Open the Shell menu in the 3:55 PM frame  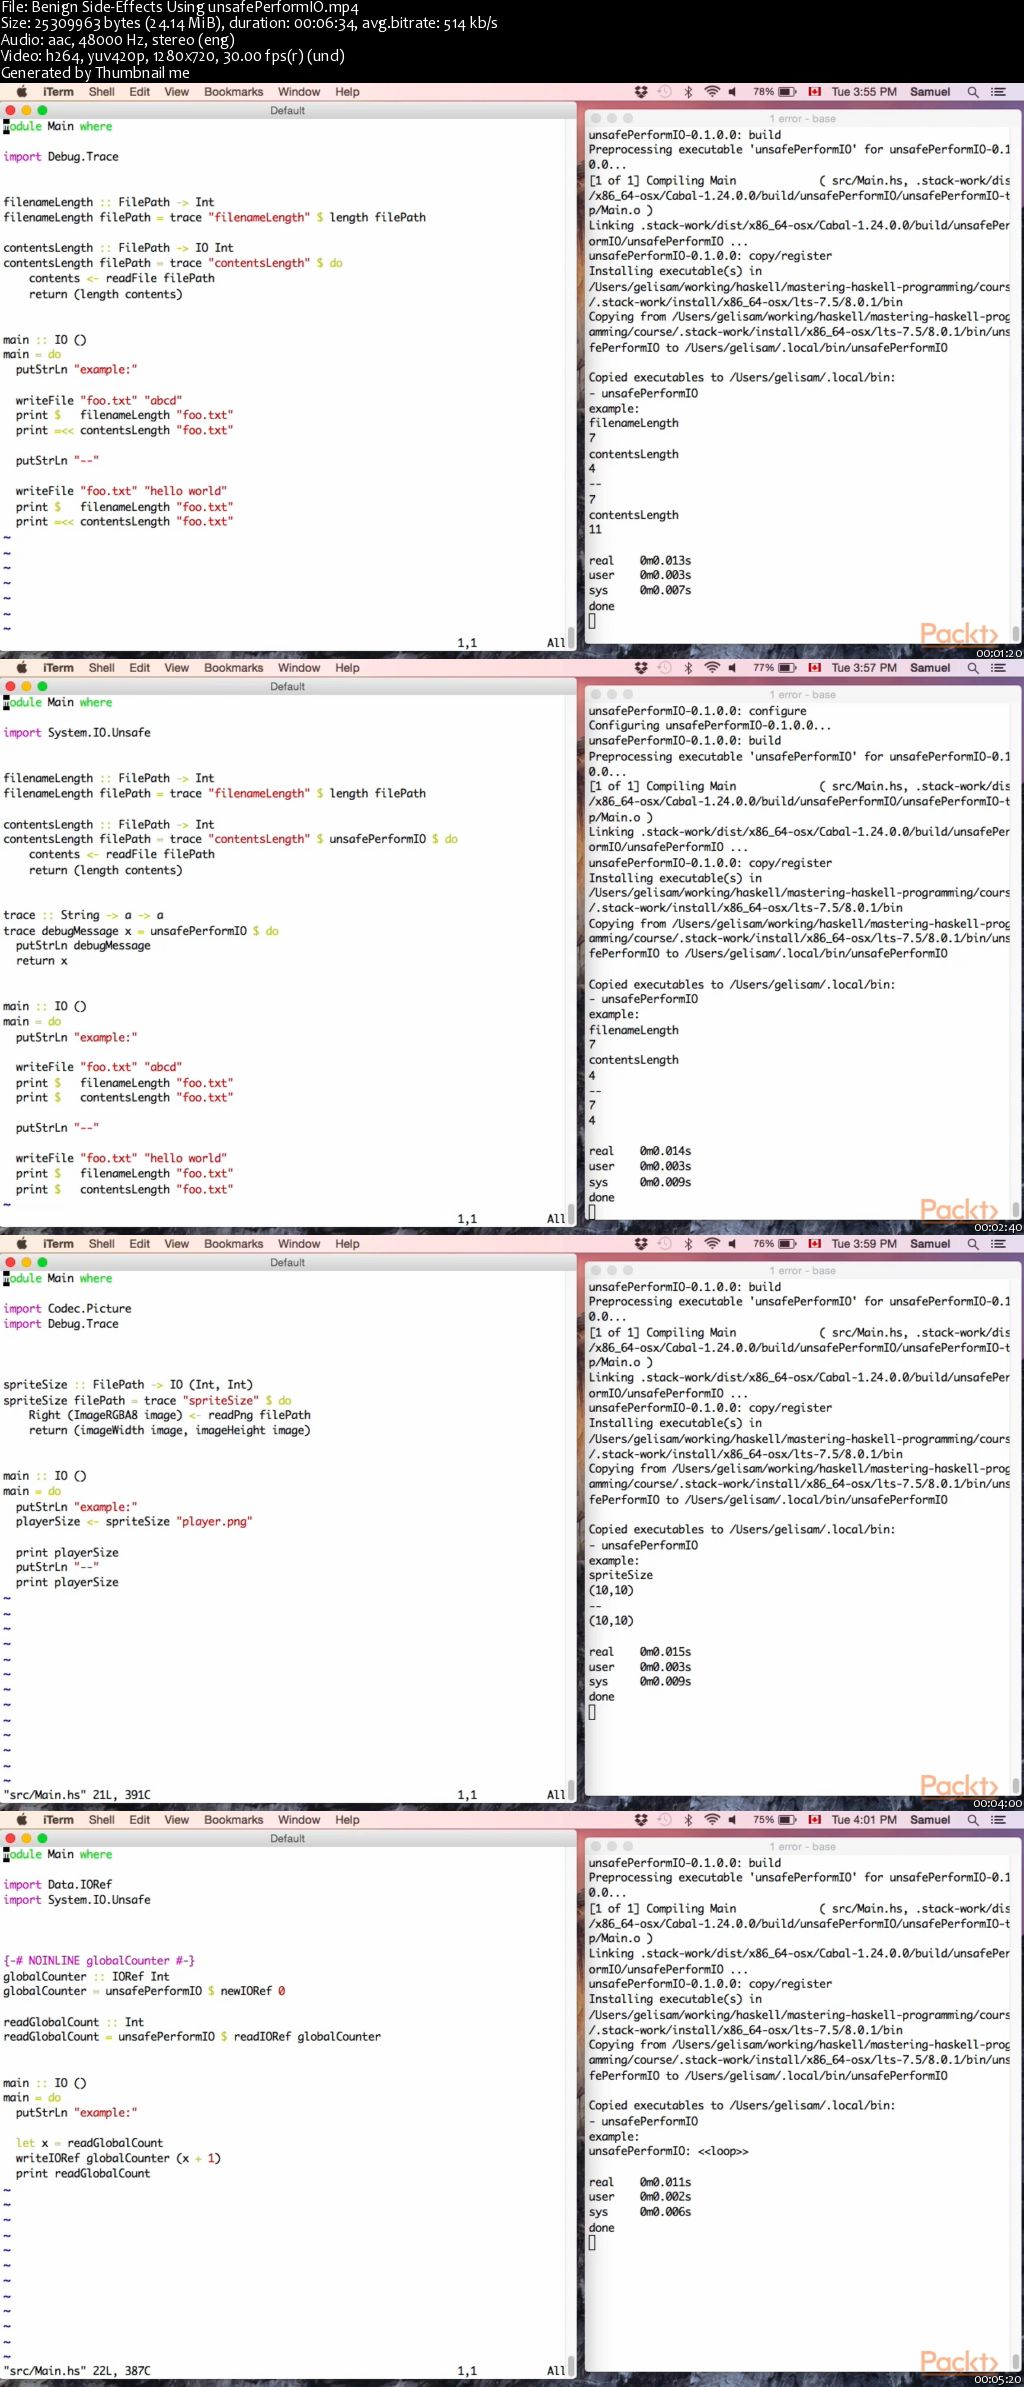(101, 92)
